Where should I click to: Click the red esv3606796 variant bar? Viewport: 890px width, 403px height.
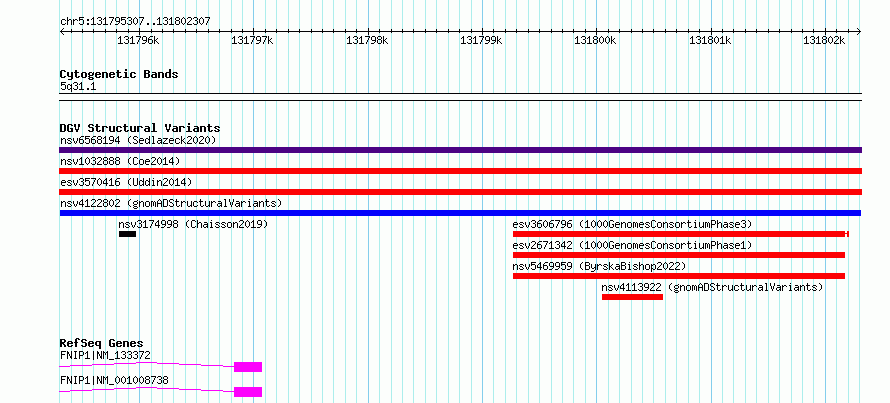point(681,234)
